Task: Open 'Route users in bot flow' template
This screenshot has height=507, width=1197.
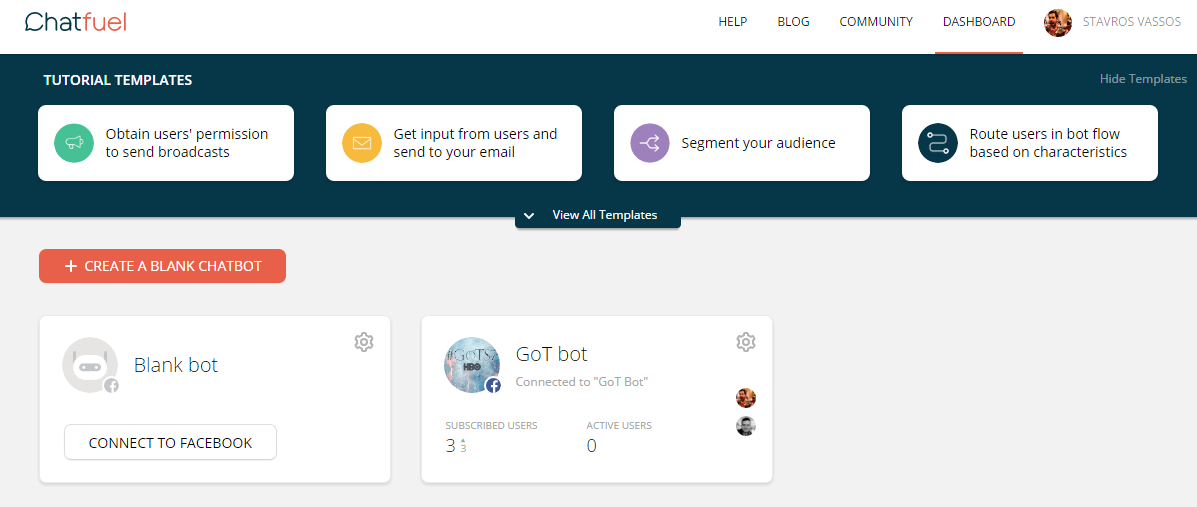Action: pos(1029,143)
